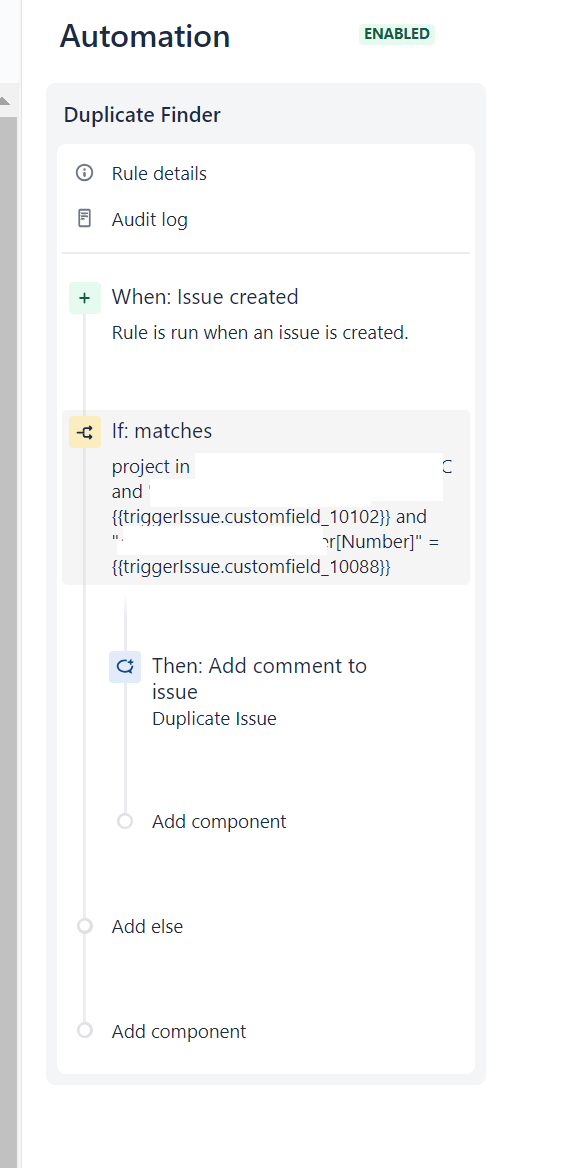
Task: Click Add else branch
Action: pos(147,927)
